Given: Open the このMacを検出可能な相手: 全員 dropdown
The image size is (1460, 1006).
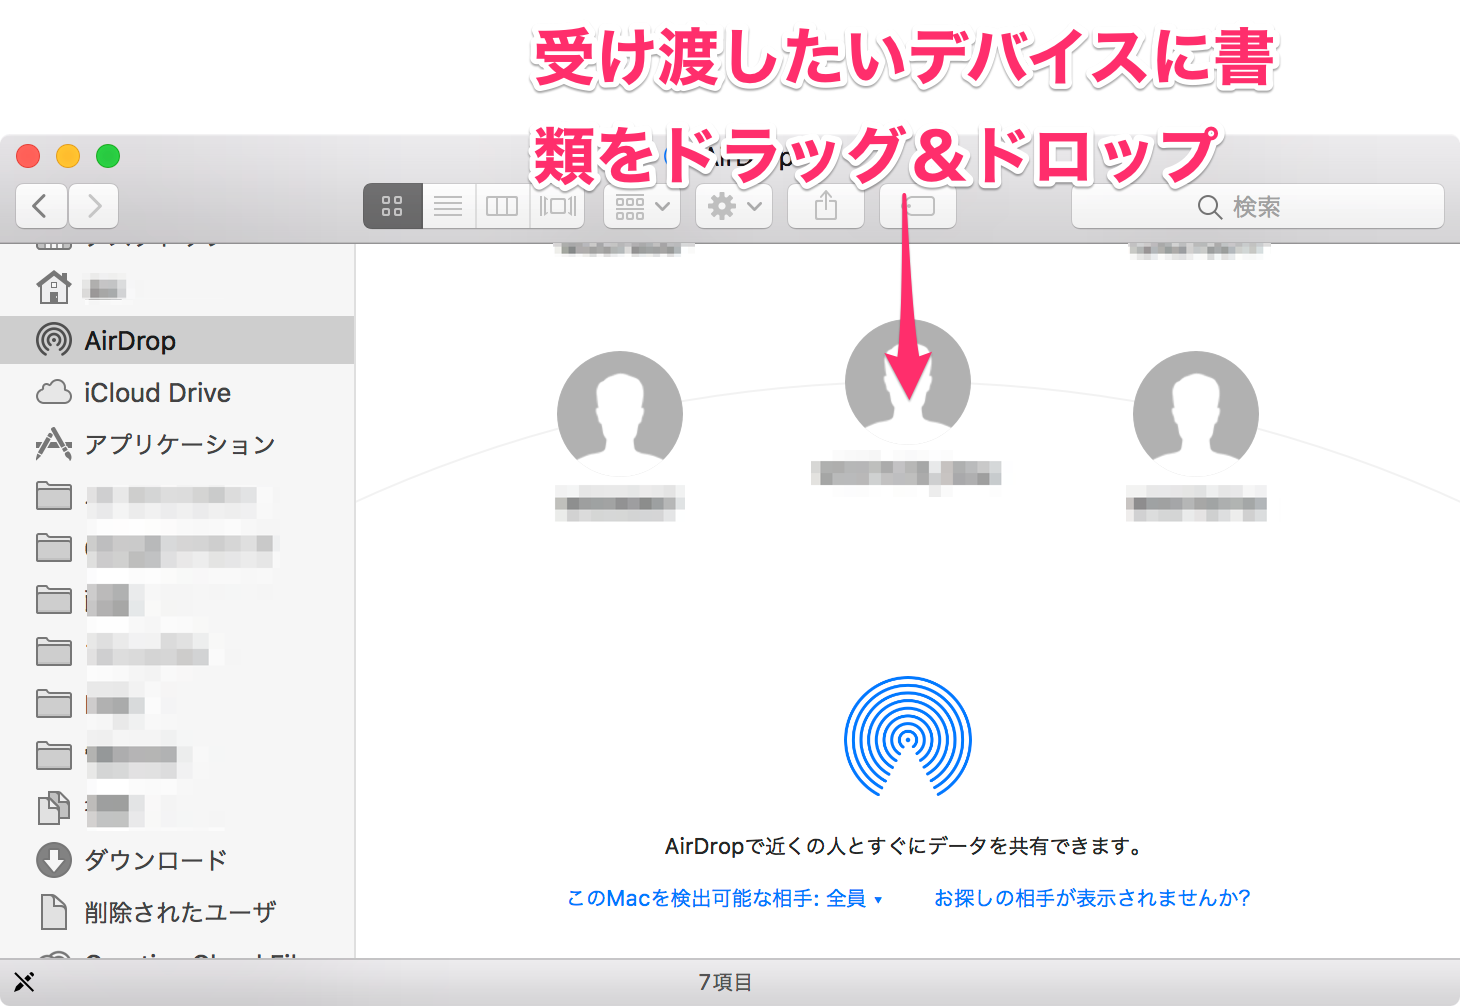Looking at the screenshot, I should click(x=725, y=898).
